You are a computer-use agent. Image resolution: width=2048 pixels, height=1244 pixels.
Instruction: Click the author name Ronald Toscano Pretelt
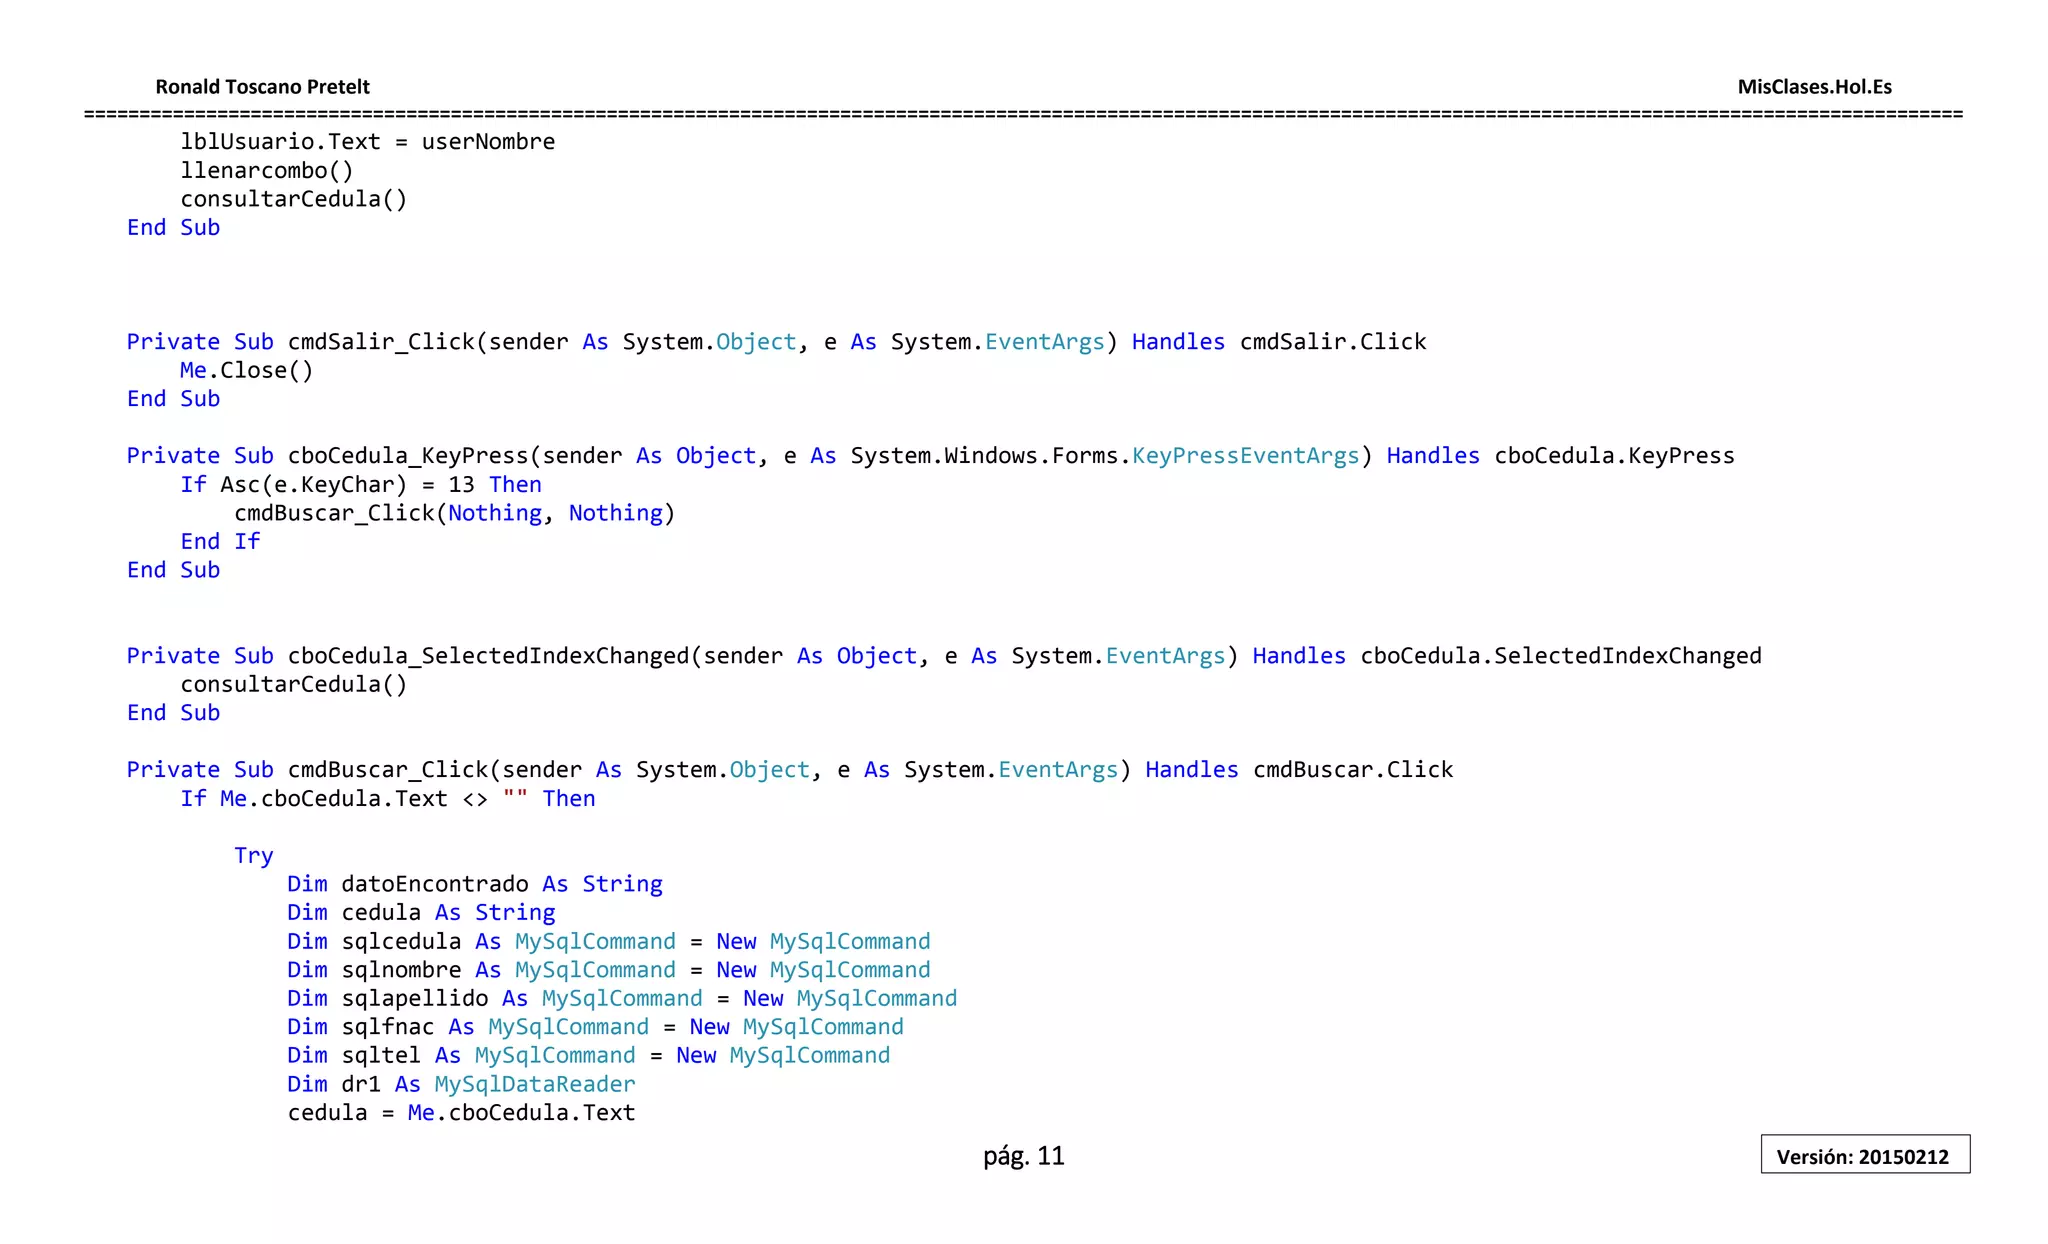point(262,87)
